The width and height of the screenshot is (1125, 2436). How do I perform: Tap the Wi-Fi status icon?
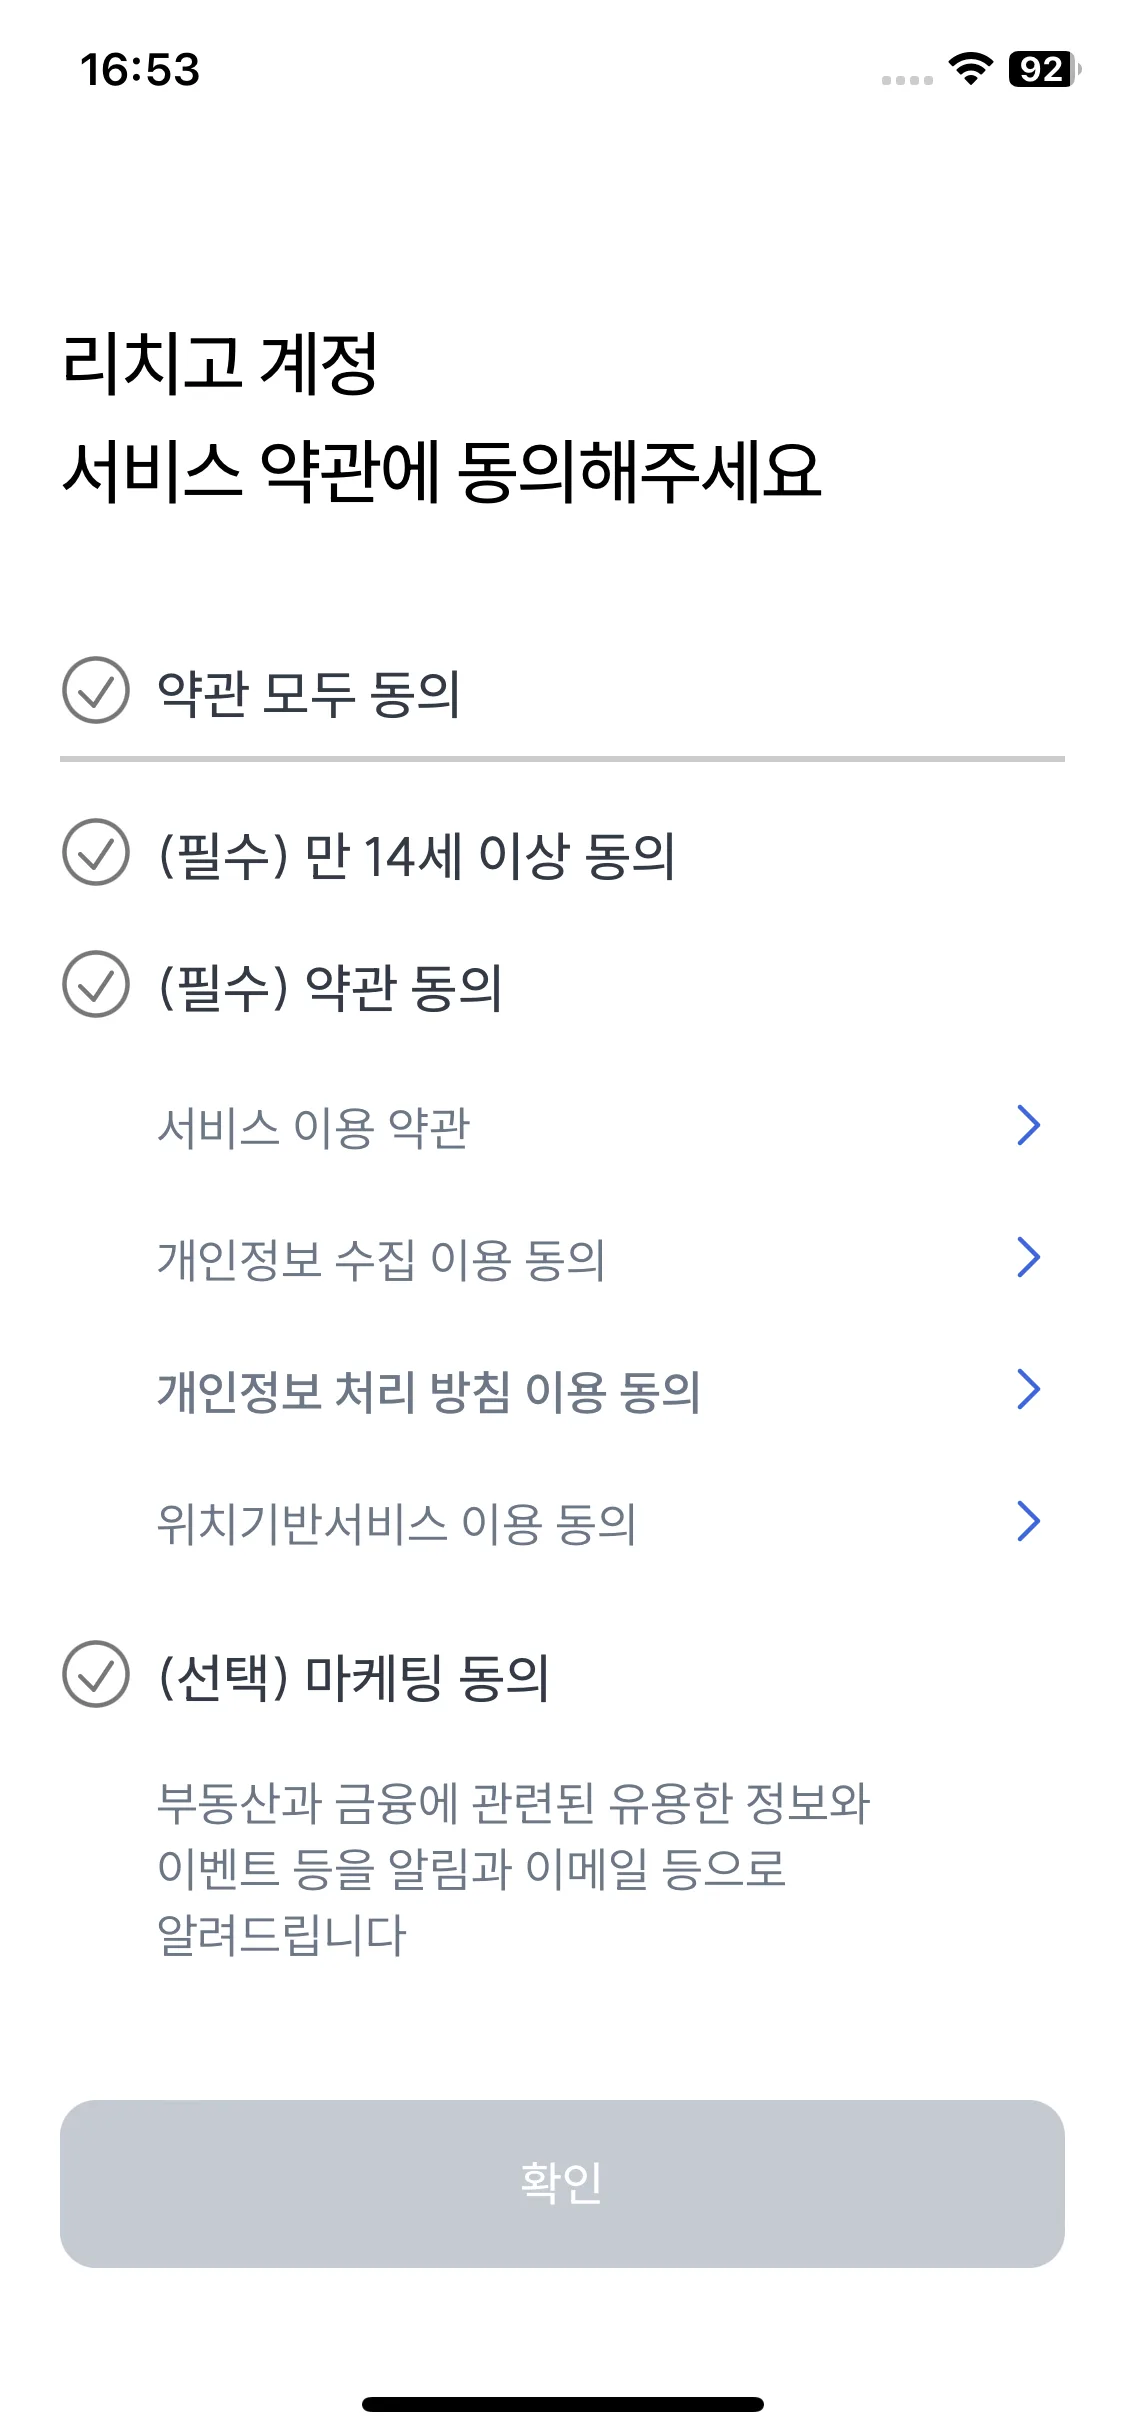click(x=970, y=68)
